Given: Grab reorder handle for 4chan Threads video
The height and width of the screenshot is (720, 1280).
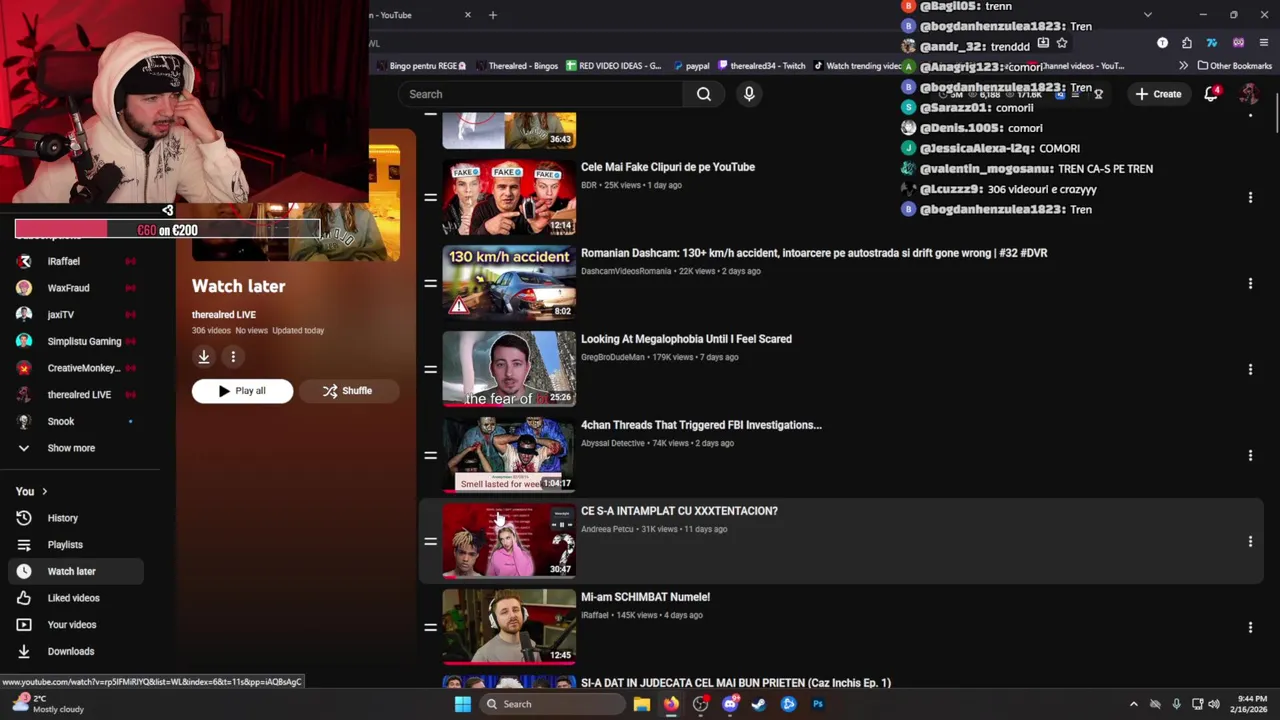Looking at the screenshot, I should 430,456.
